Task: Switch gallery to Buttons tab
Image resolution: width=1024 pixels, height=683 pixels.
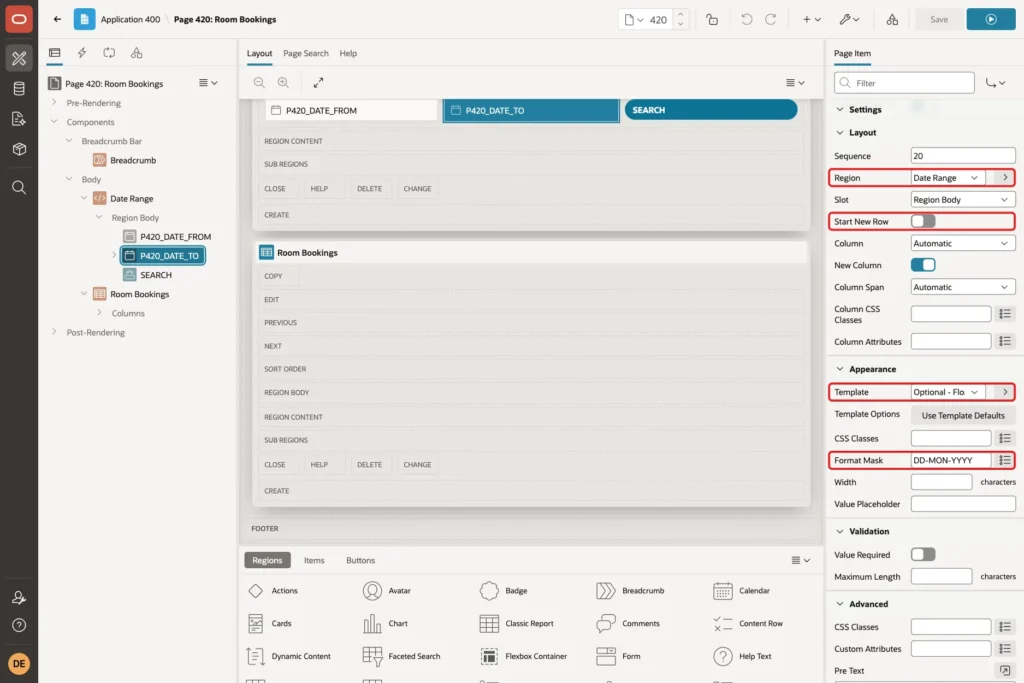Action: [360, 560]
